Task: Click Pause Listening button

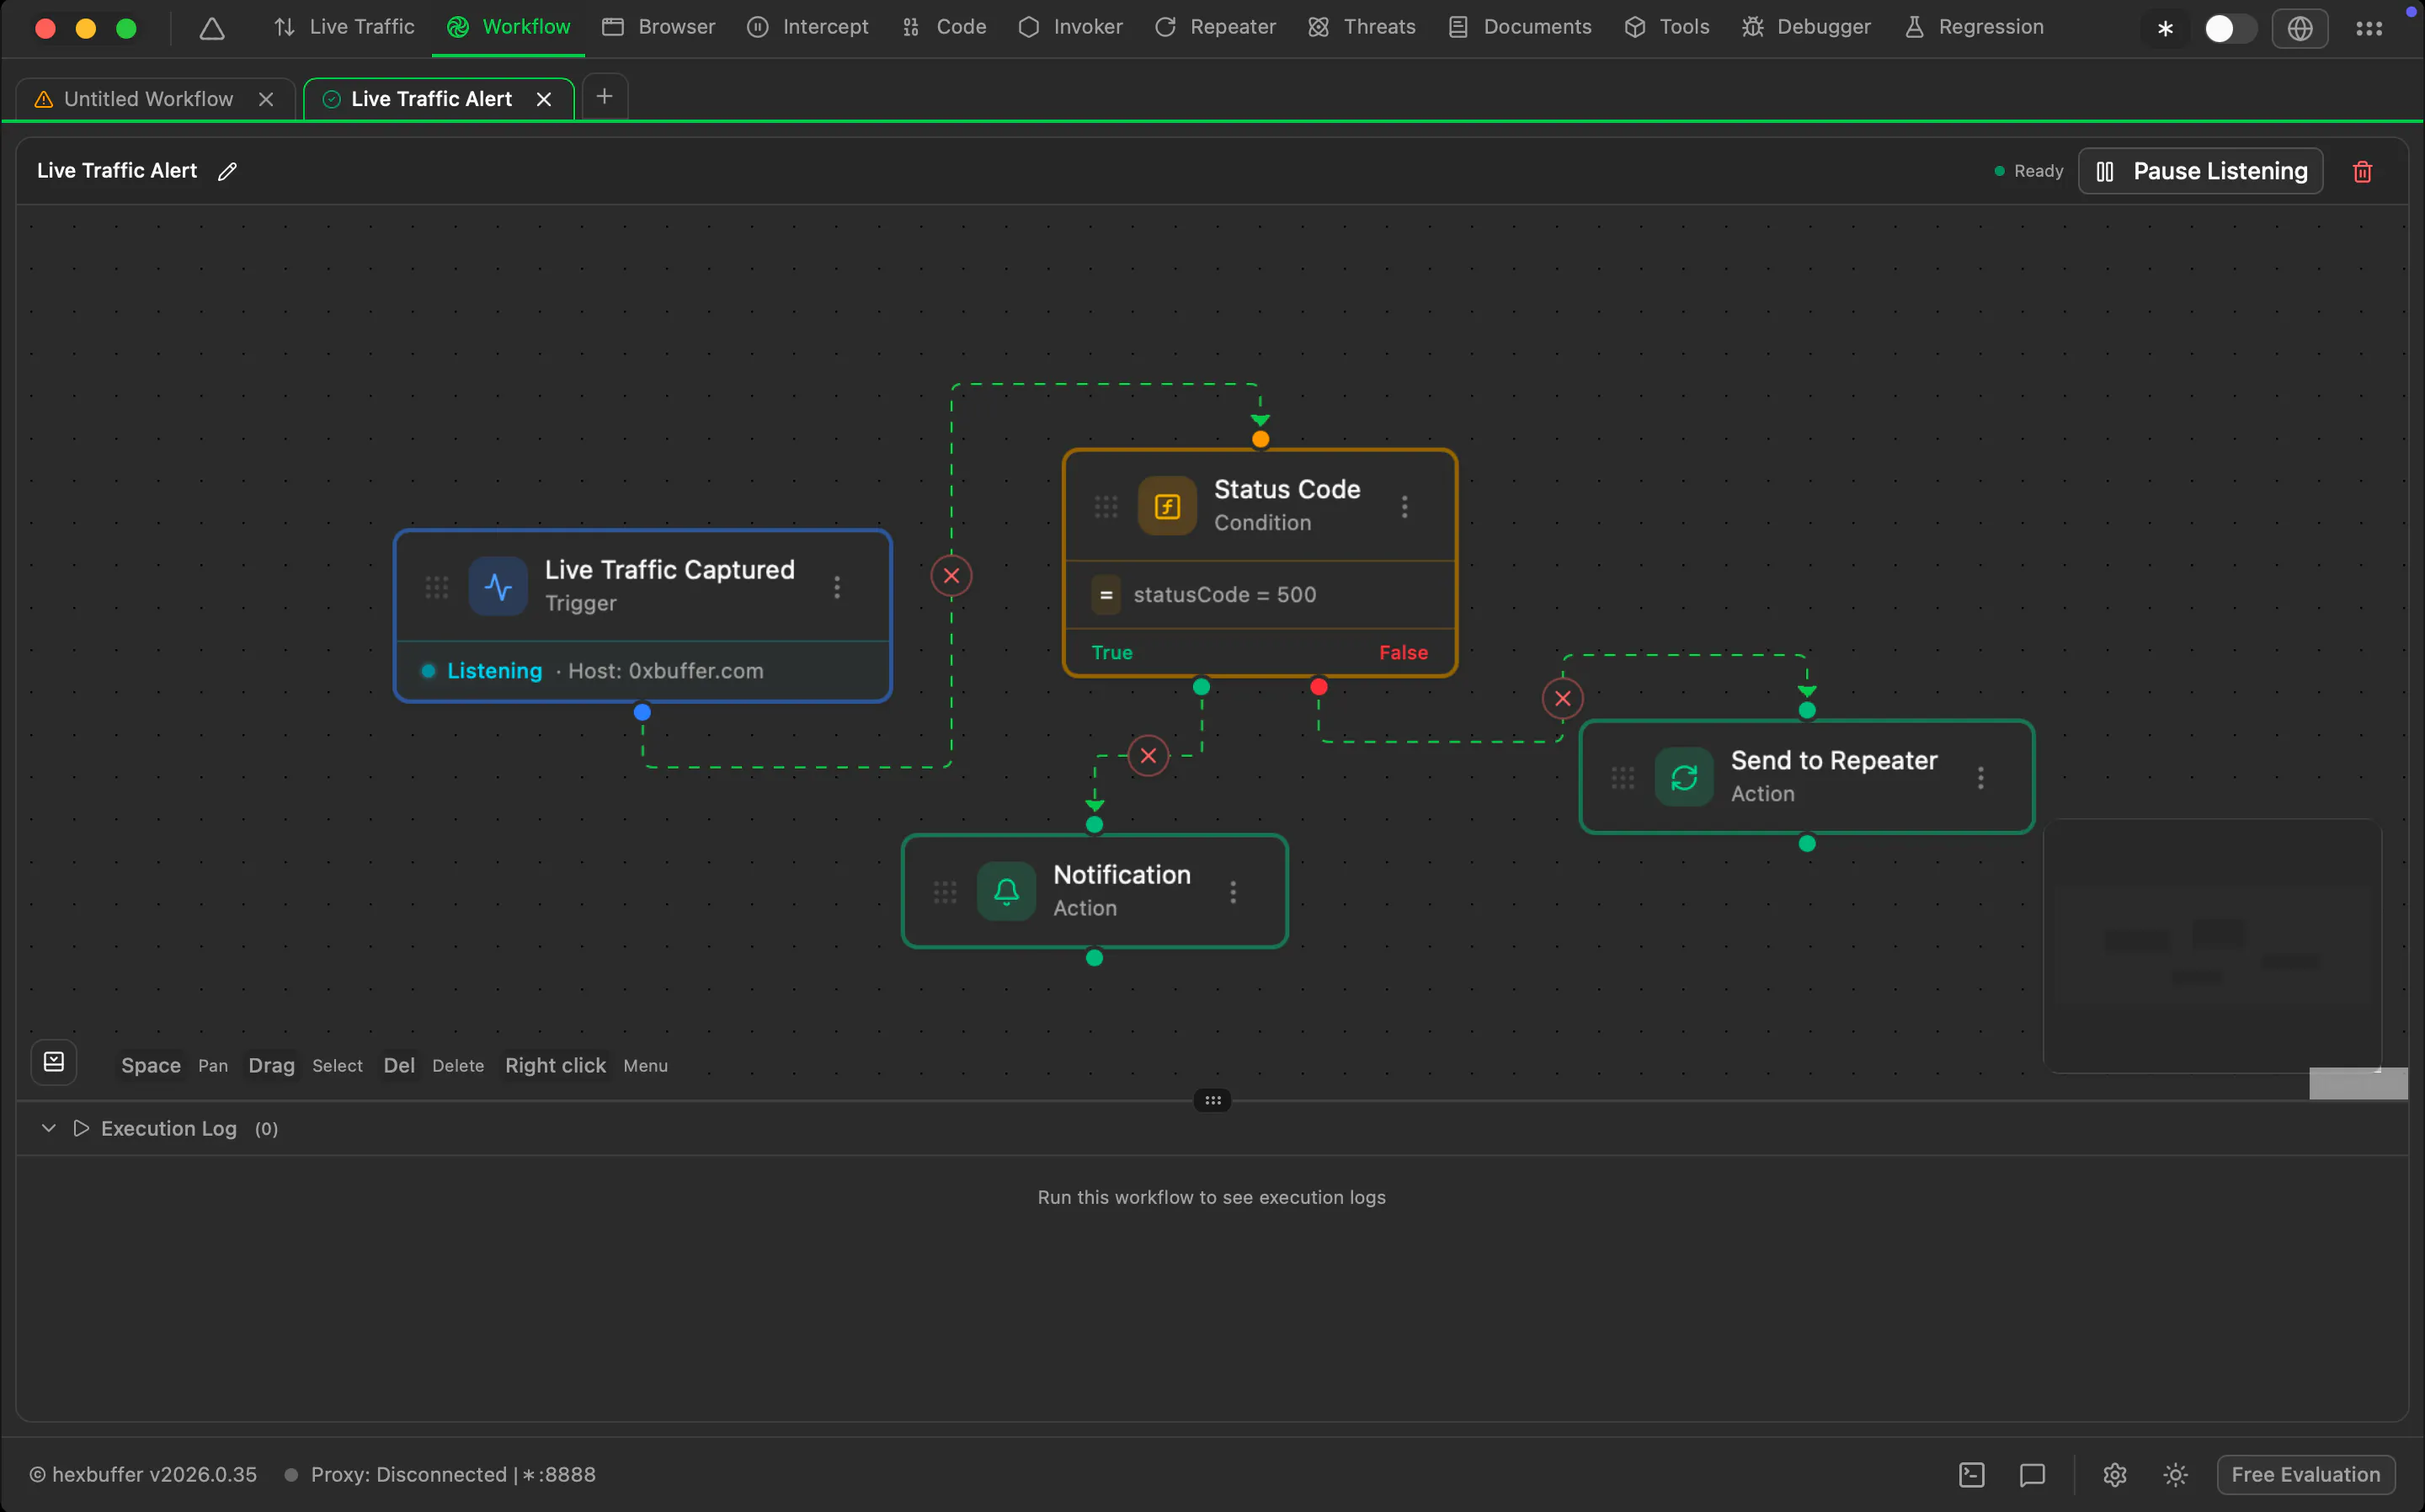Action: pos(2200,171)
